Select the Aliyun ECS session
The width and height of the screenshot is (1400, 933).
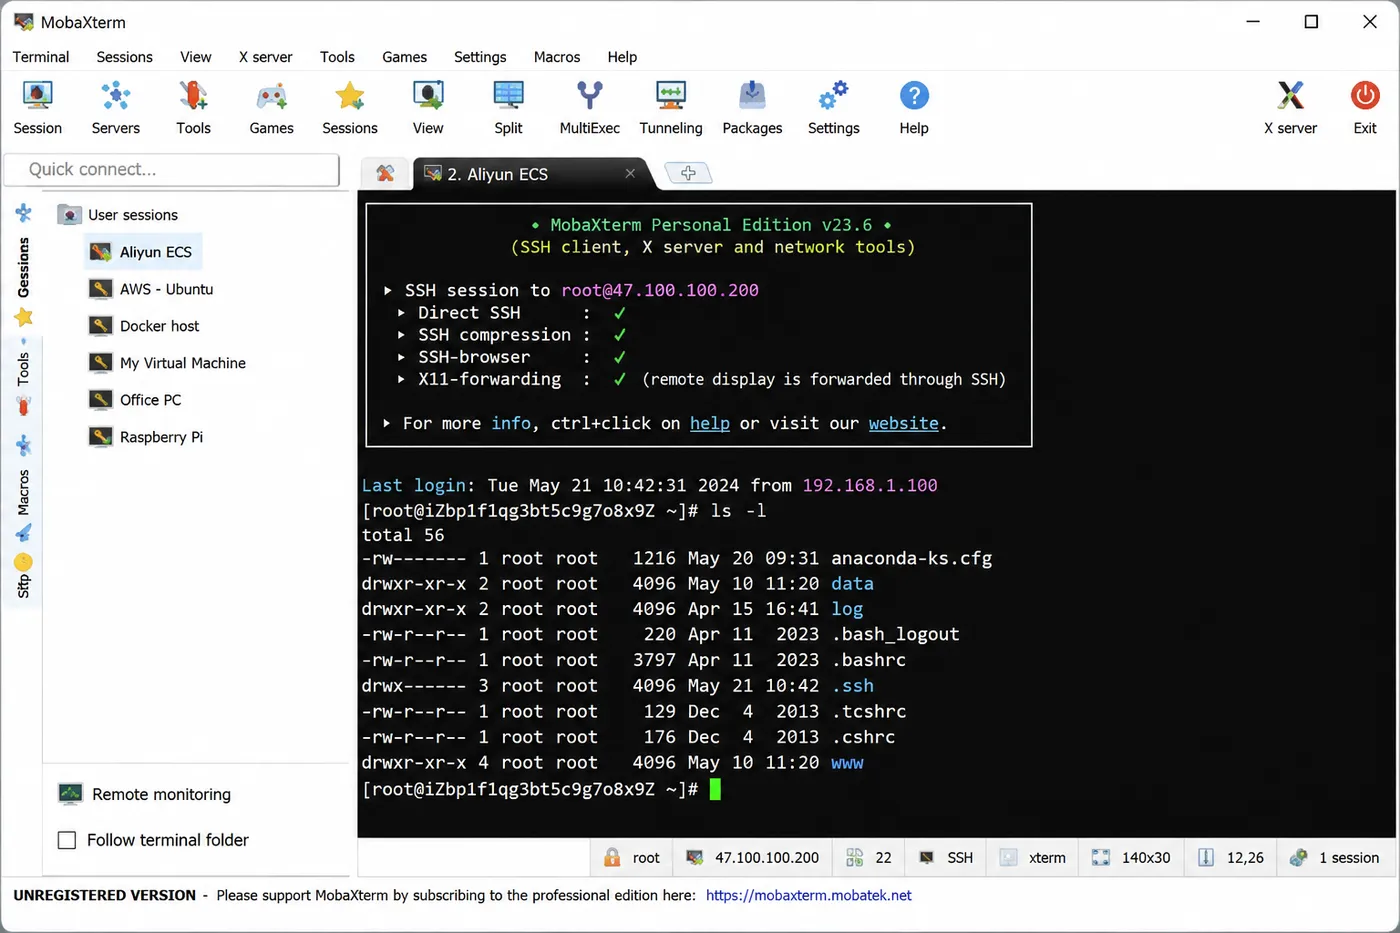(144, 252)
